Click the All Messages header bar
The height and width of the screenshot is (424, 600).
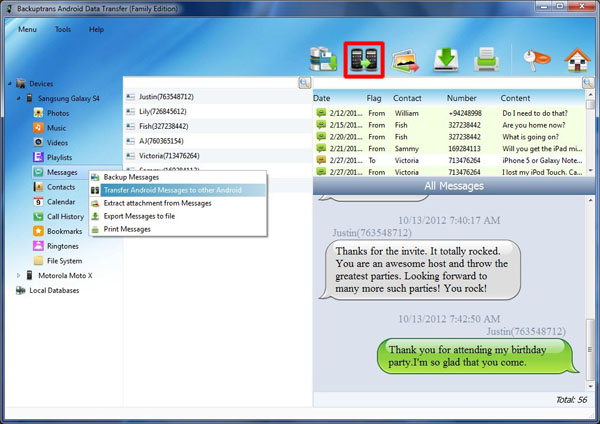click(454, 186)
